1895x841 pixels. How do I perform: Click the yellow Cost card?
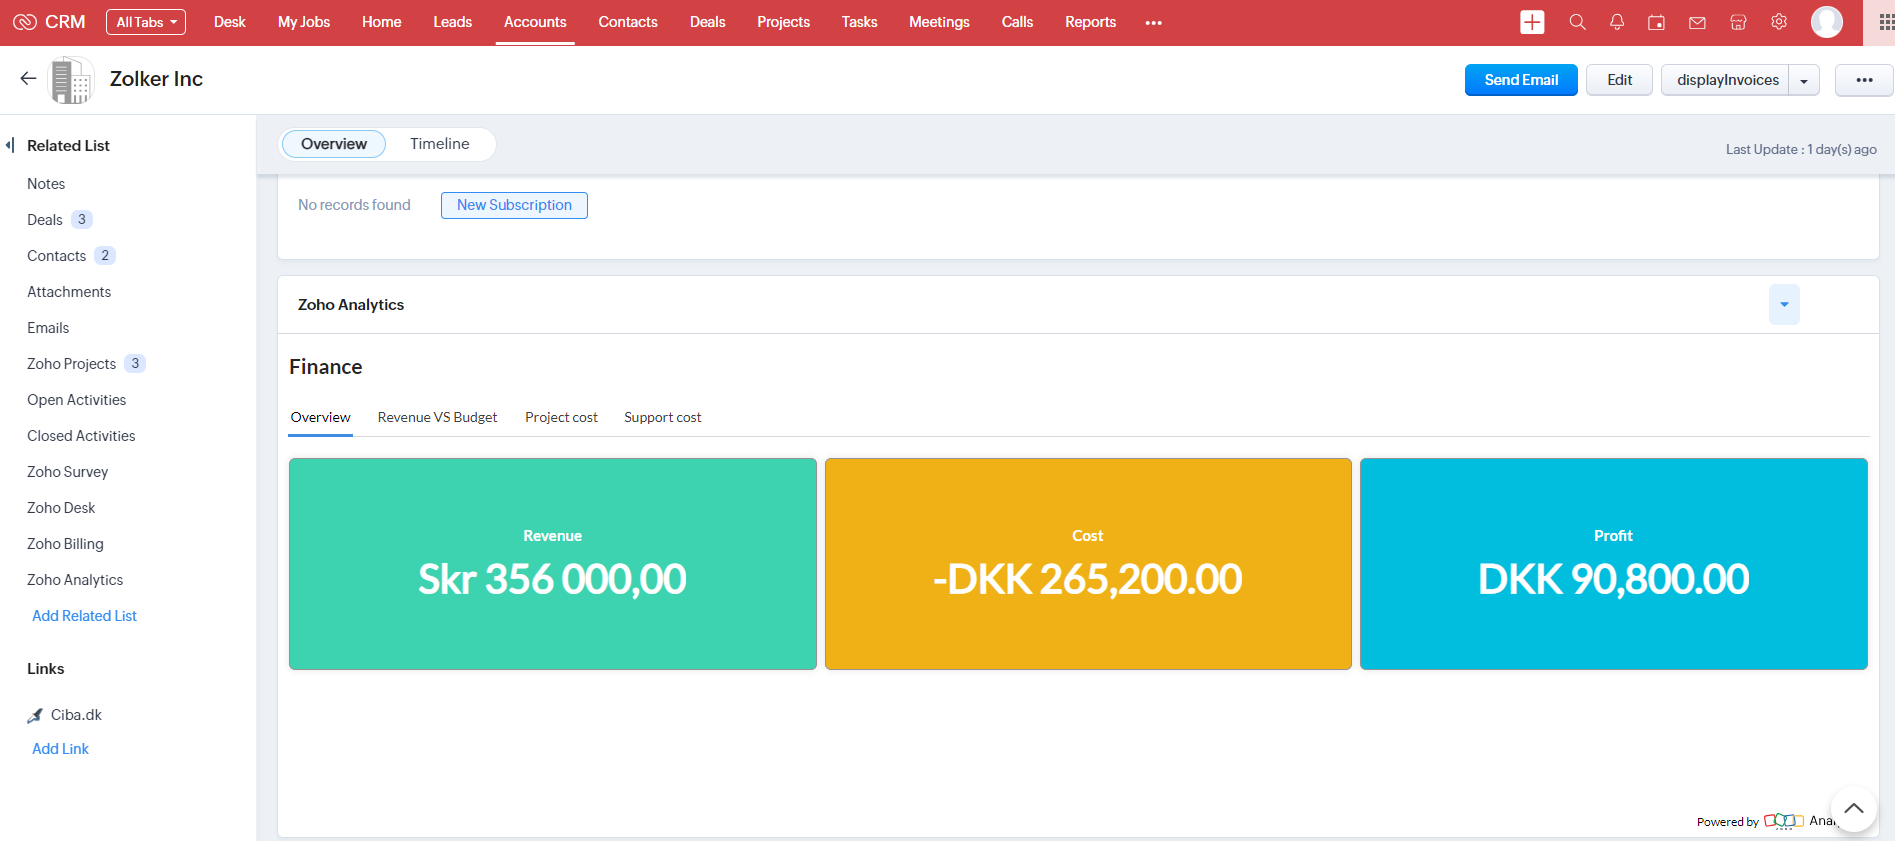(x=1088, y=564)
